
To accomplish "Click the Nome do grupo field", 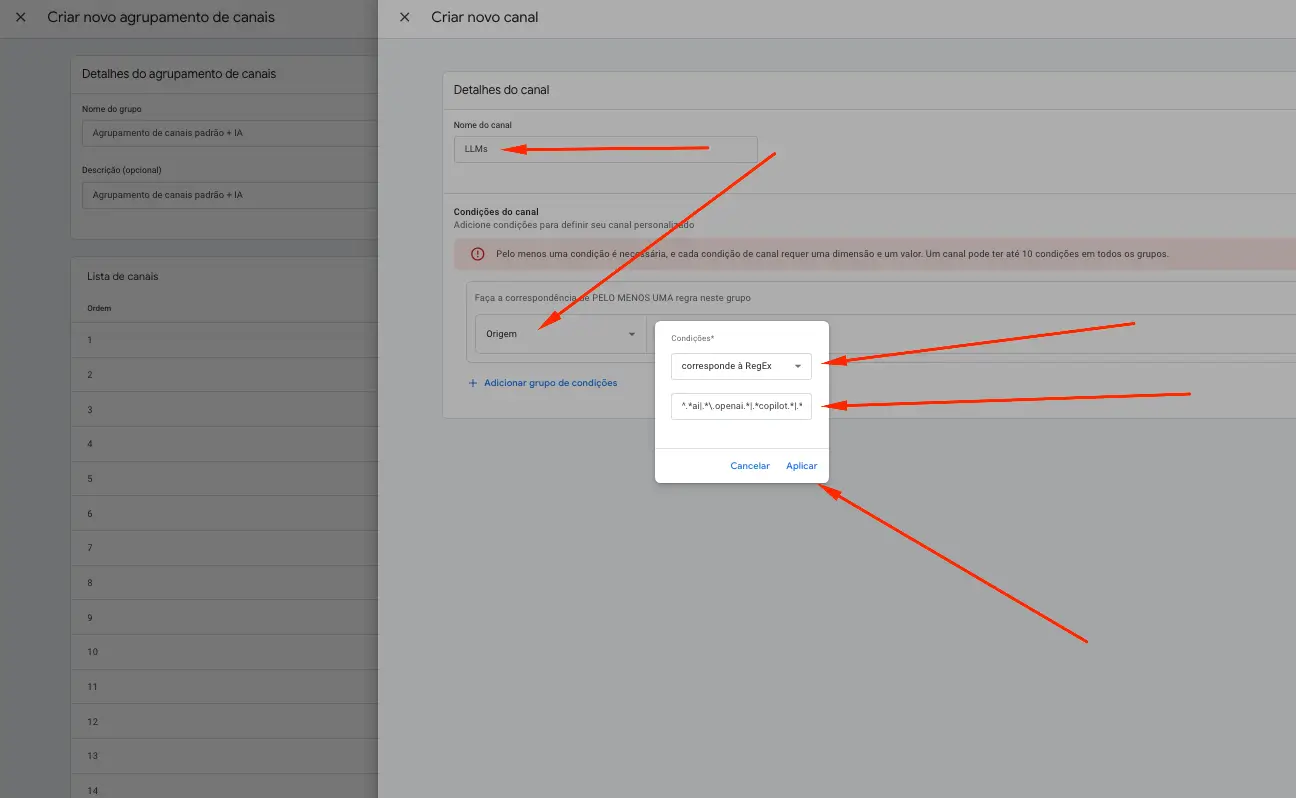I will pos(230,132).
